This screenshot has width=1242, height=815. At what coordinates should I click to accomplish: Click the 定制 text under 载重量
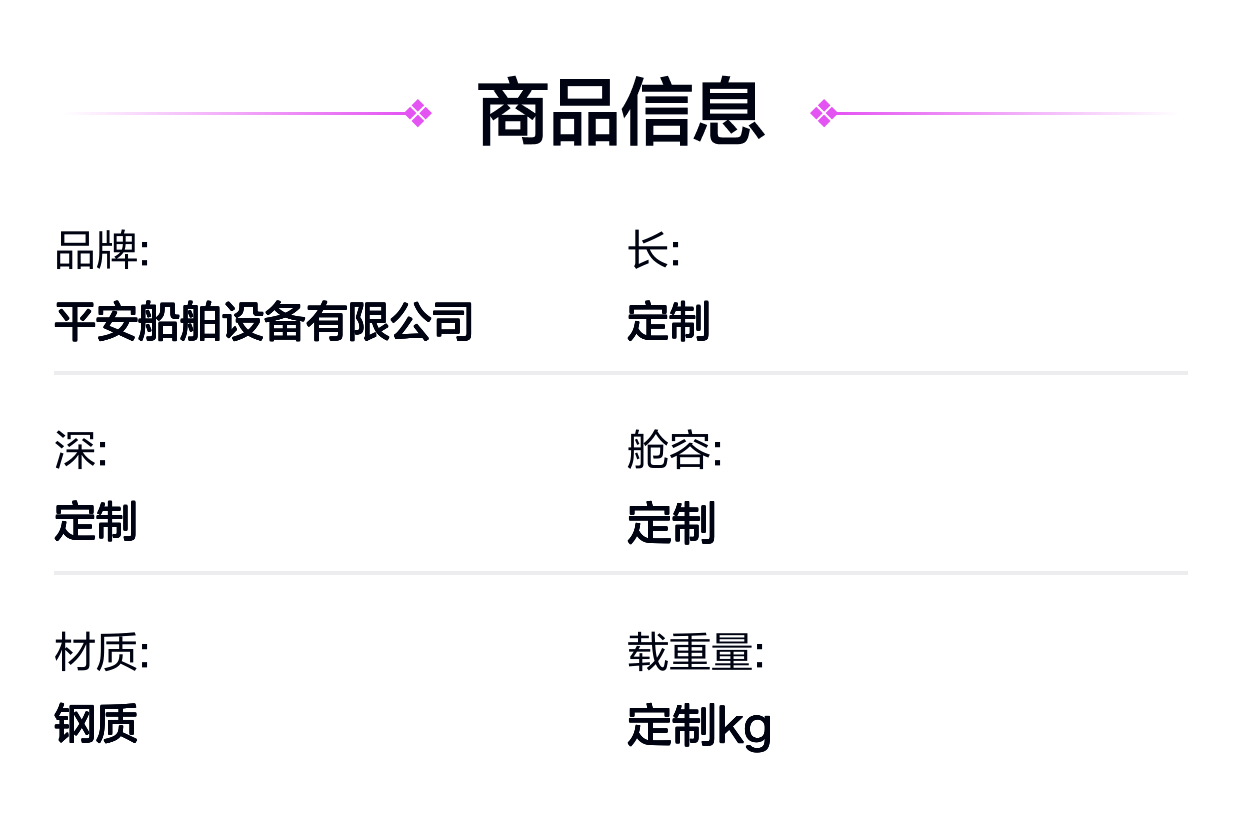click(671, 727)
